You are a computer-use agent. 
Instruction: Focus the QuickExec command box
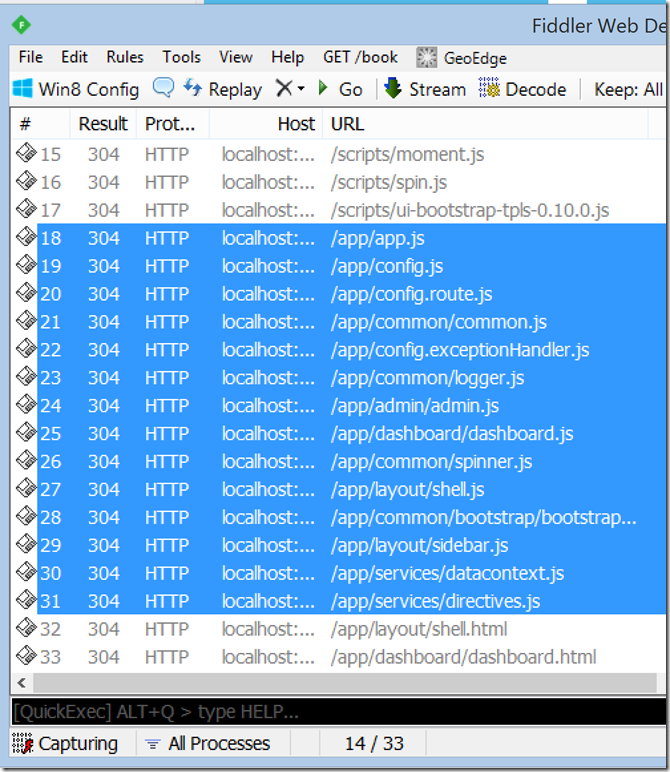click(x=339, y=711)
